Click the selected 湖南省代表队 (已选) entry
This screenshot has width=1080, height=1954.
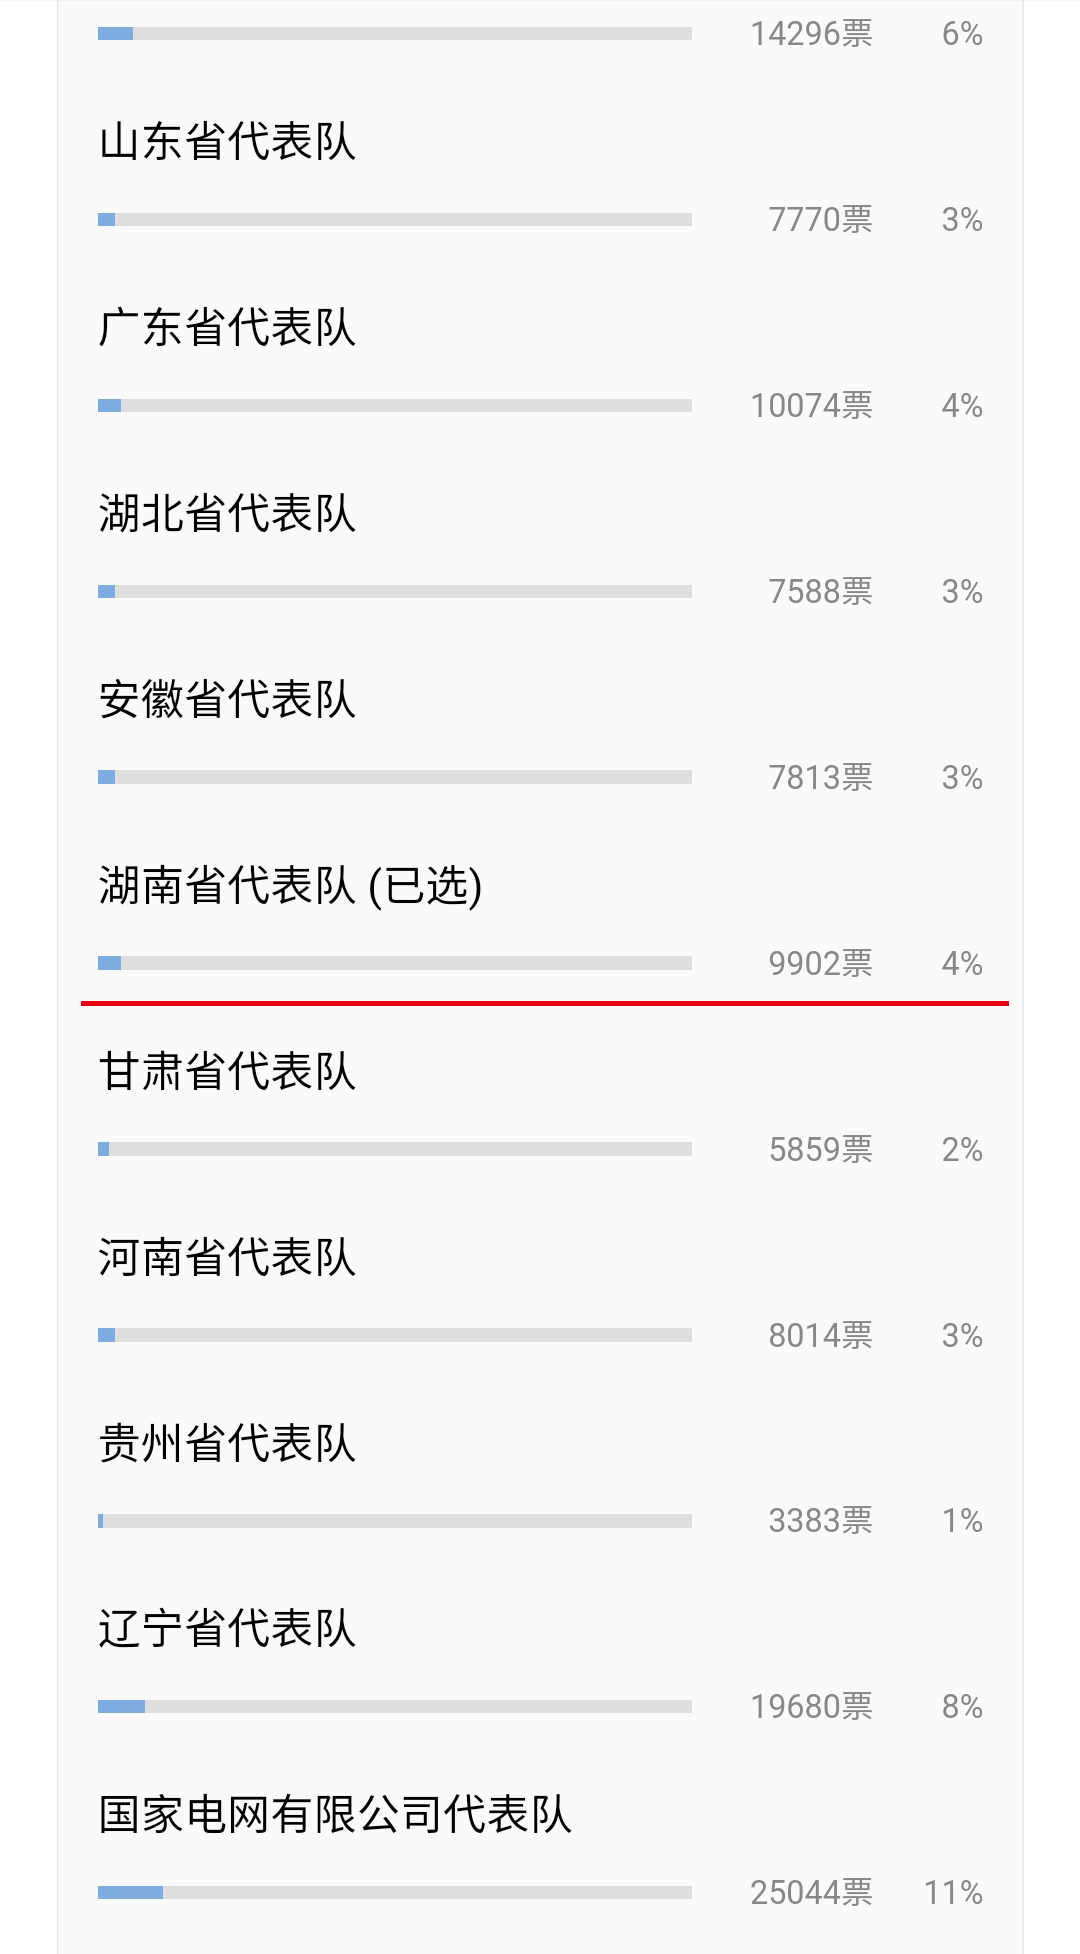[290, 886]
